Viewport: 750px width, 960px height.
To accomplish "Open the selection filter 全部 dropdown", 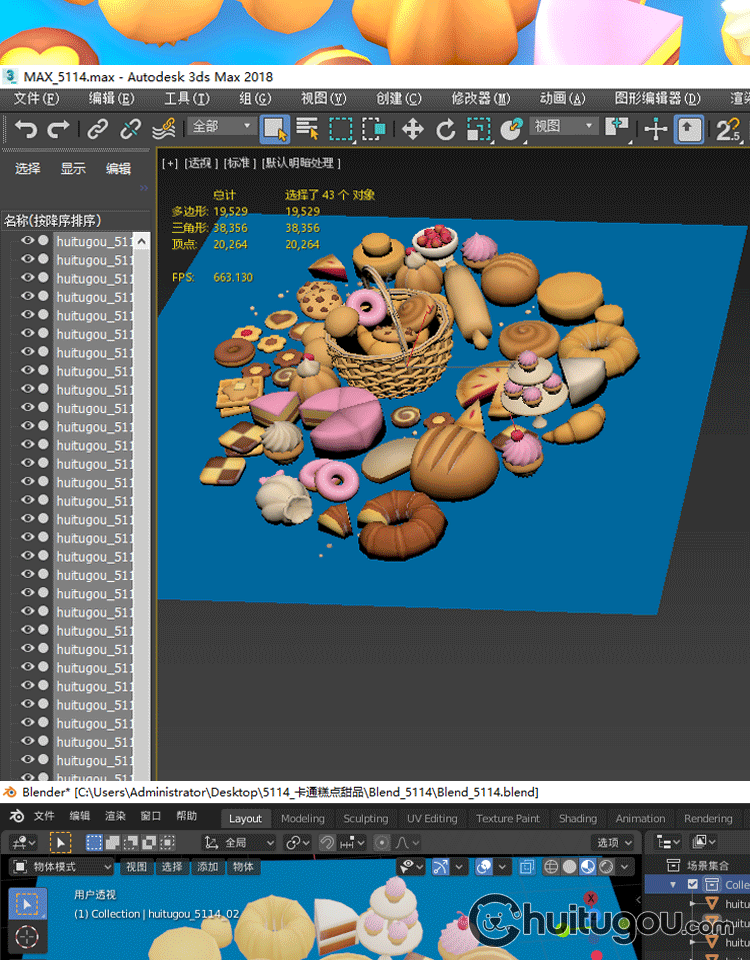I will 222,126.
